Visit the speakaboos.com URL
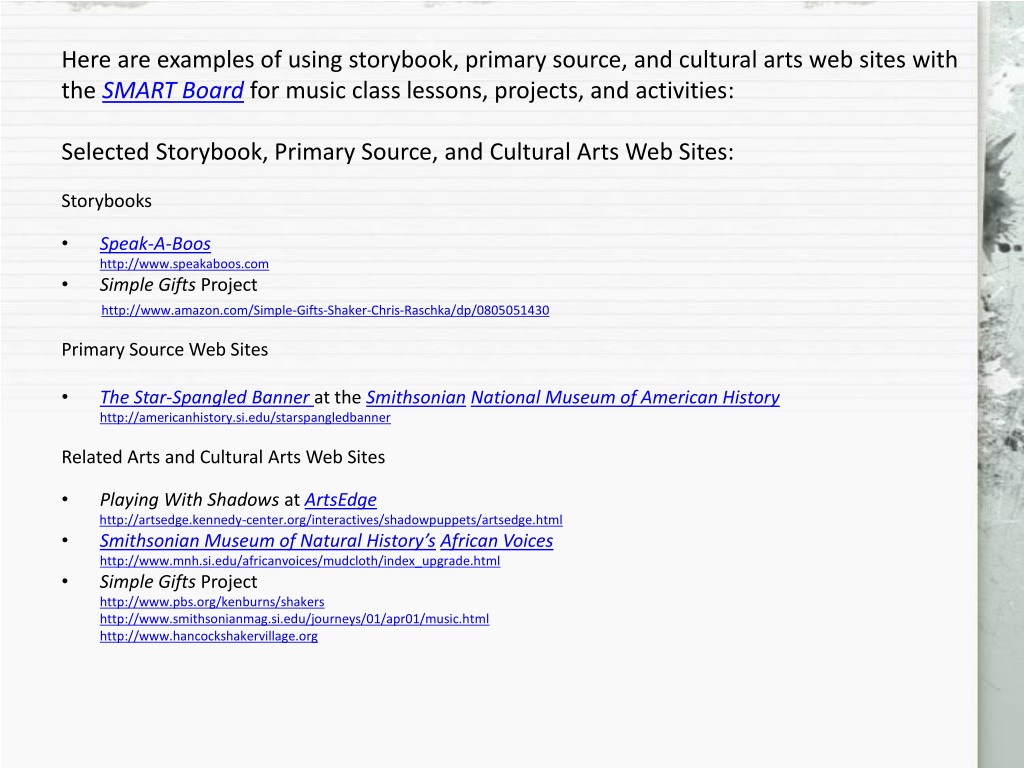1024x768 pixels. (184, 264)
